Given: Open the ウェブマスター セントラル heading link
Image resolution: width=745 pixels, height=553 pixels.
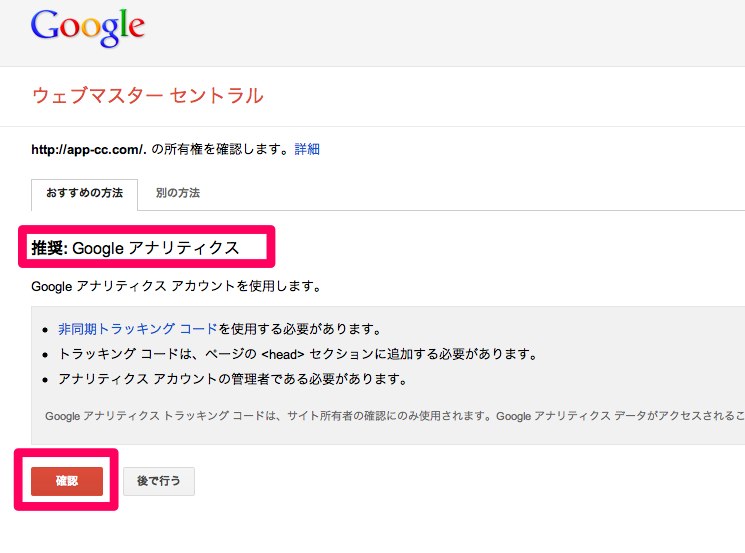Looking at the screenshot, I should 147,95.
